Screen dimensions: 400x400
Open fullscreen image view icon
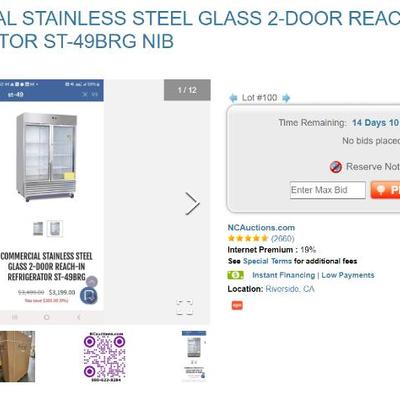[185, 307]
